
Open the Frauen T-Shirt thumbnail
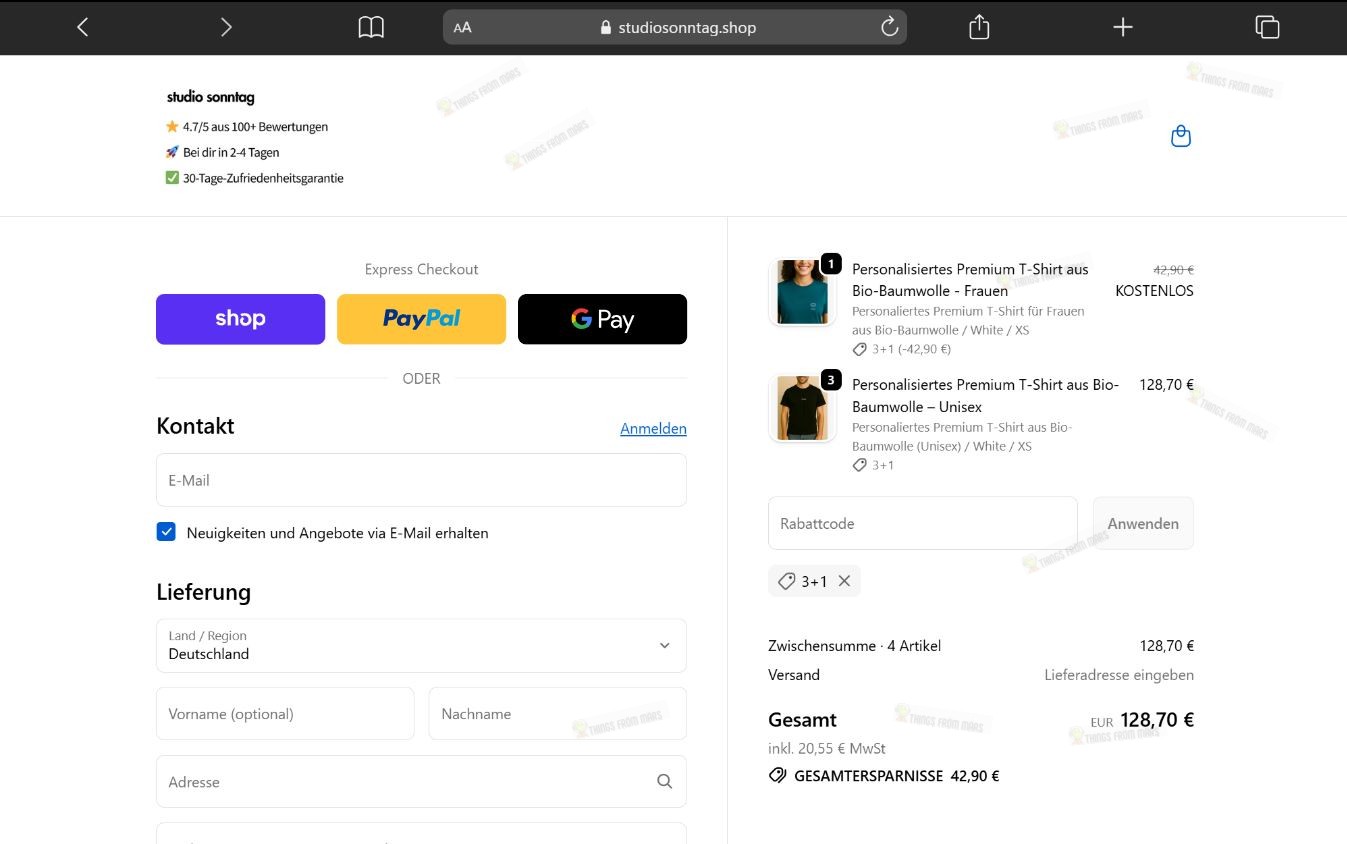point(802,292)
